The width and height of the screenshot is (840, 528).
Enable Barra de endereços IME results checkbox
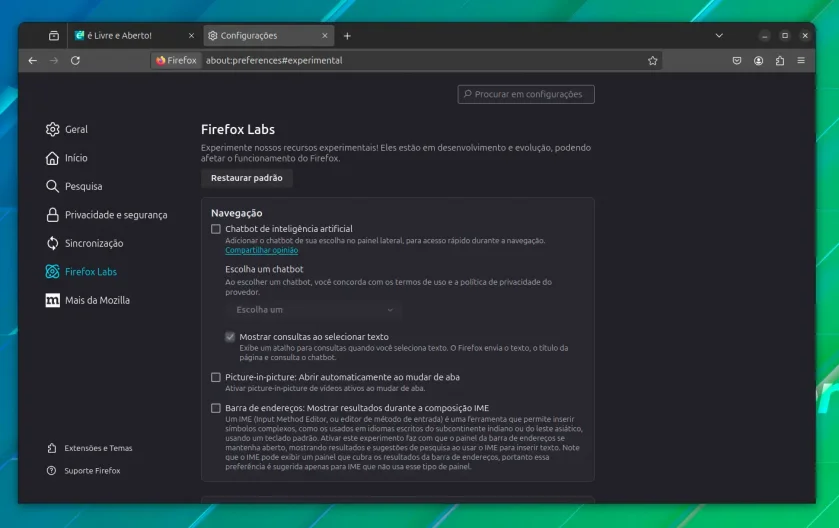coord(215,408)
